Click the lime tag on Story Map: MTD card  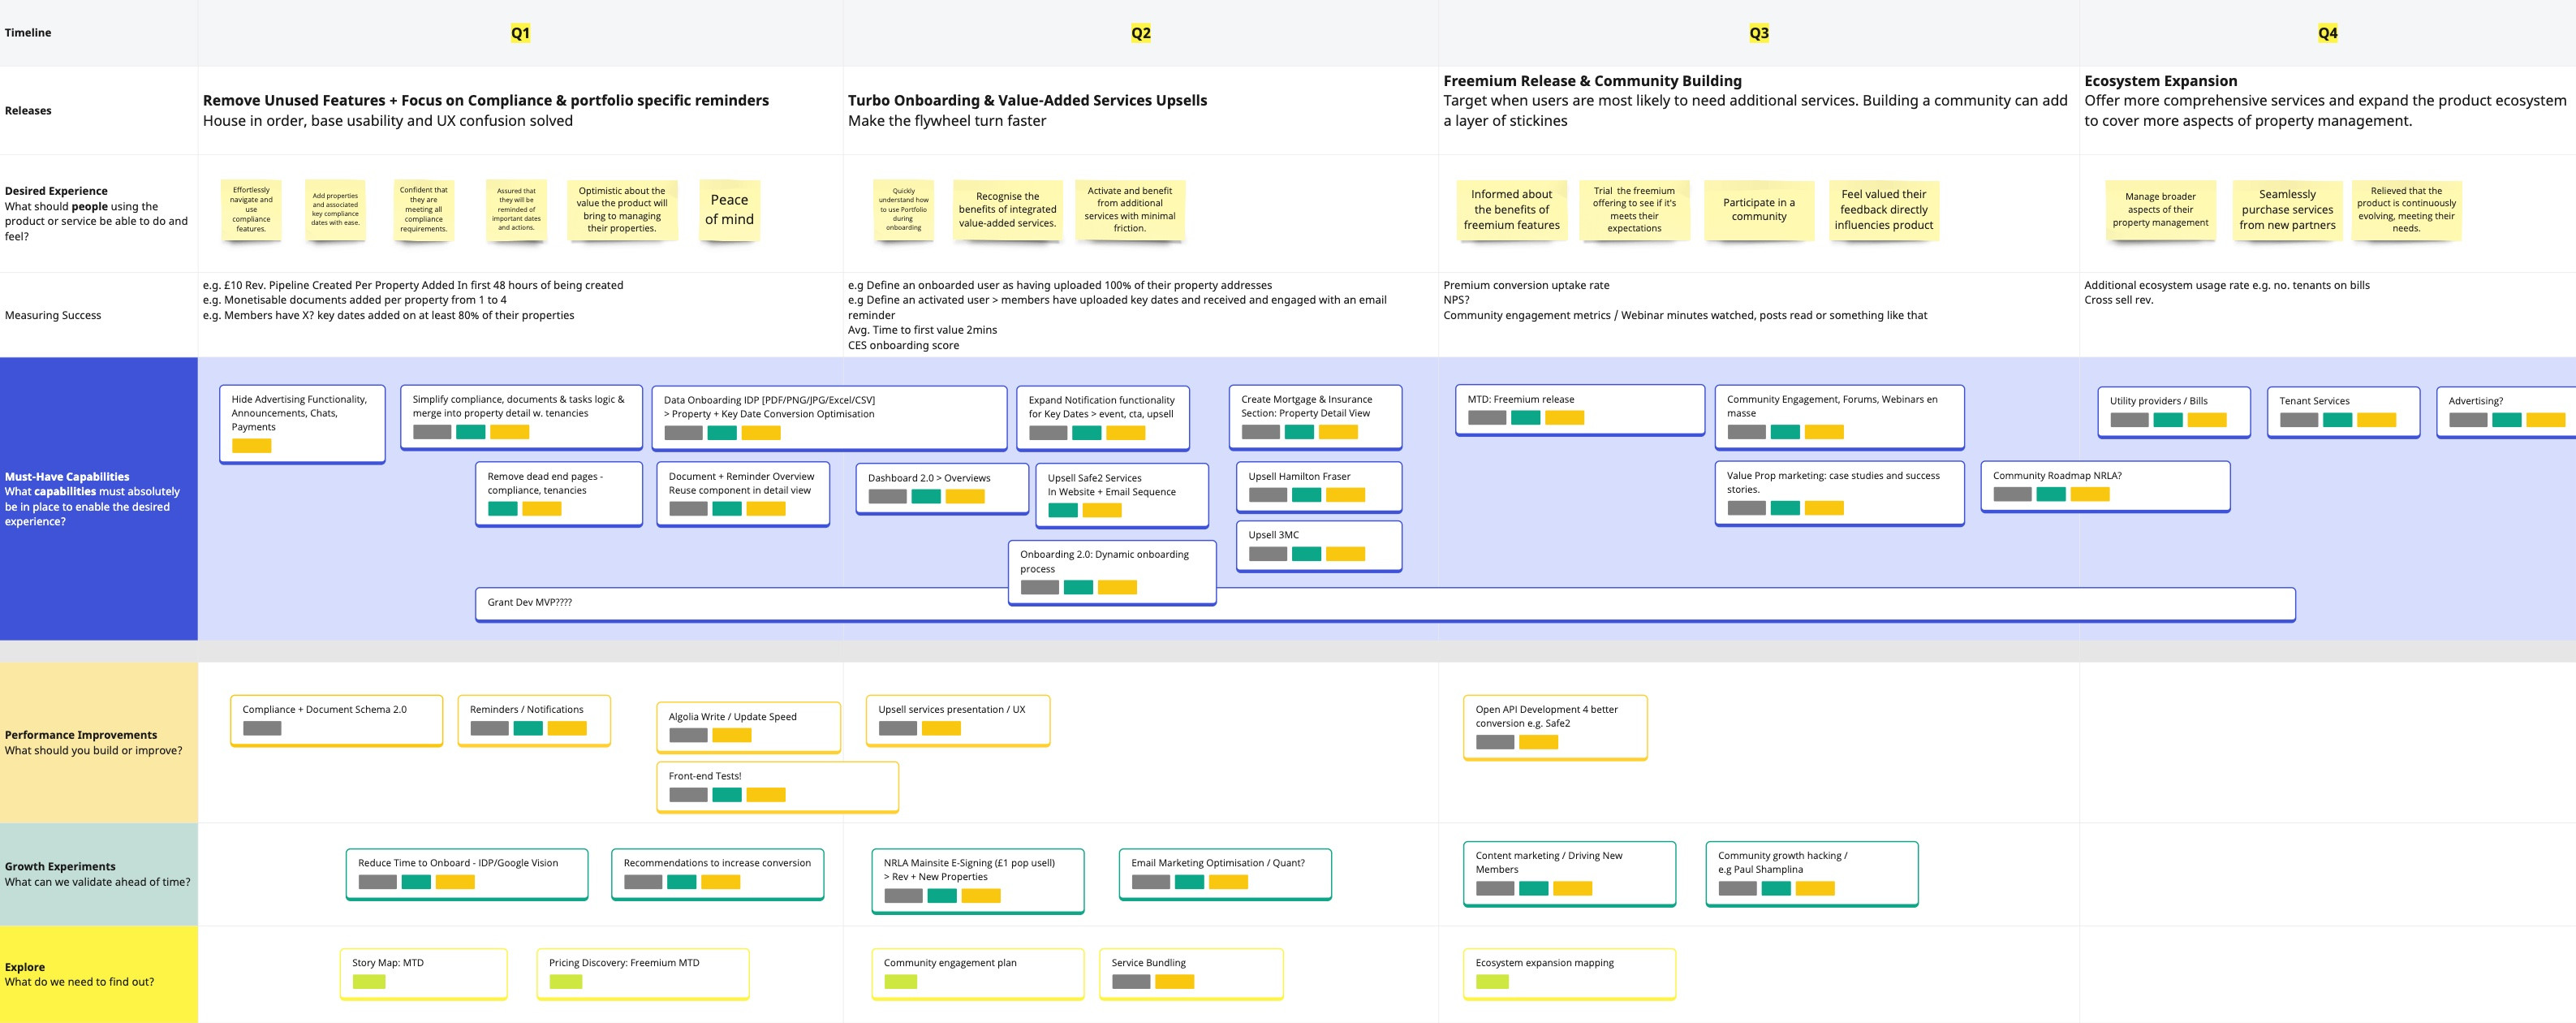[369, 982]
